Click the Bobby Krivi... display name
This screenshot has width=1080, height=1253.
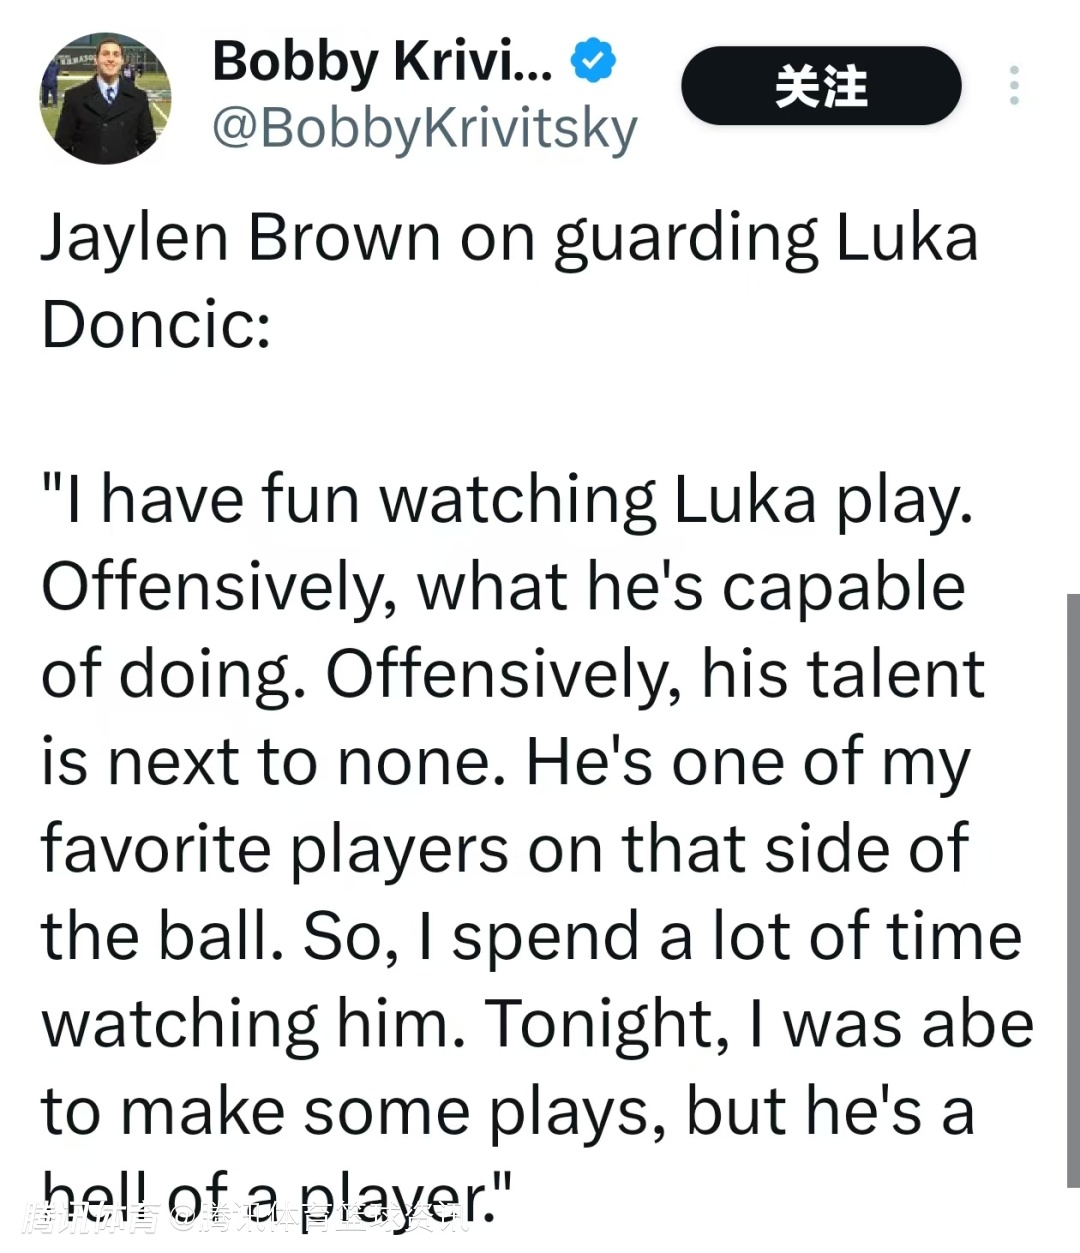point(381,62)
